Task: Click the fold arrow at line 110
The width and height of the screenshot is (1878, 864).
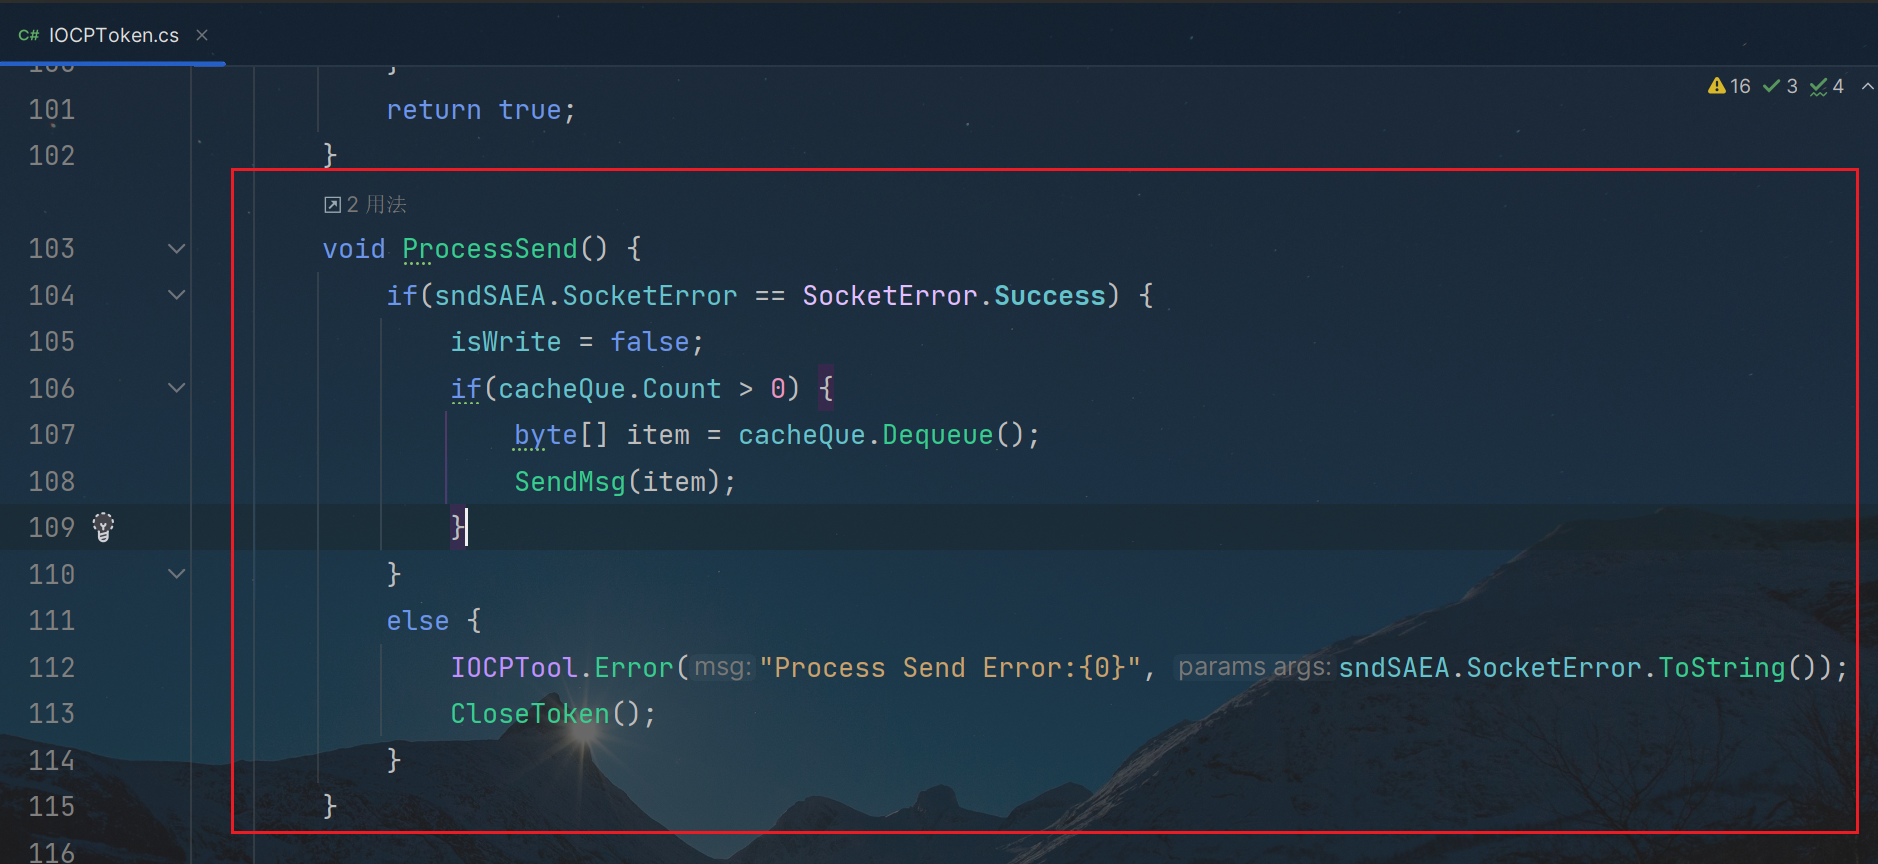Action: click(177, 574)
